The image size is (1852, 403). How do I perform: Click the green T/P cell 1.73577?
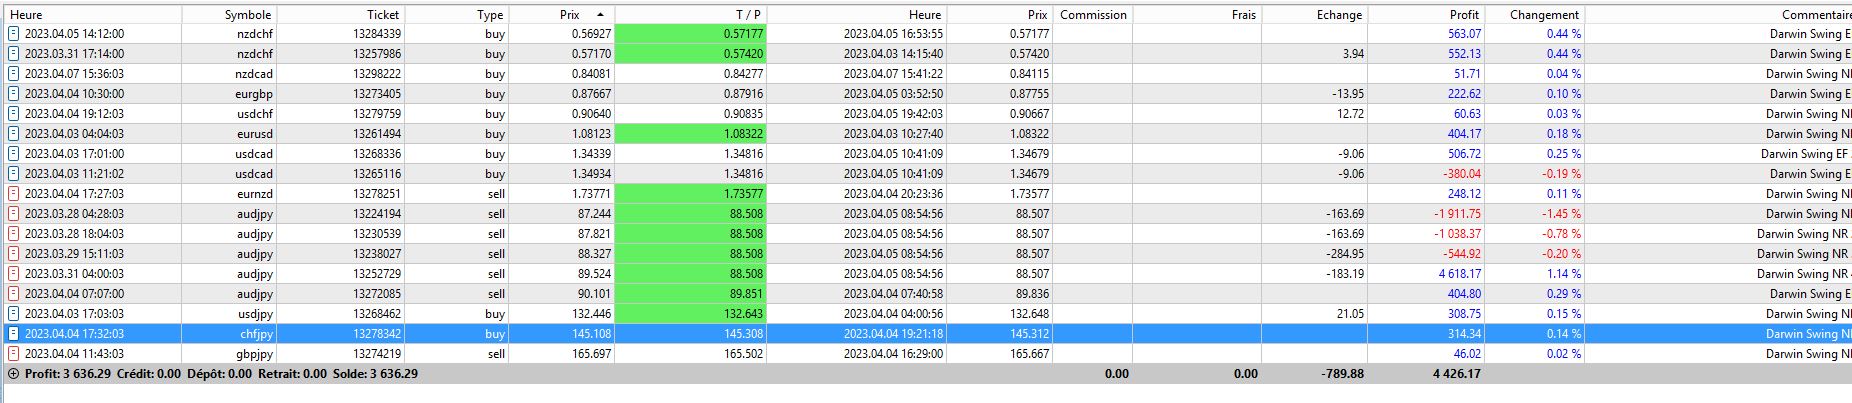pyautogui.click(x=690, y=194)
